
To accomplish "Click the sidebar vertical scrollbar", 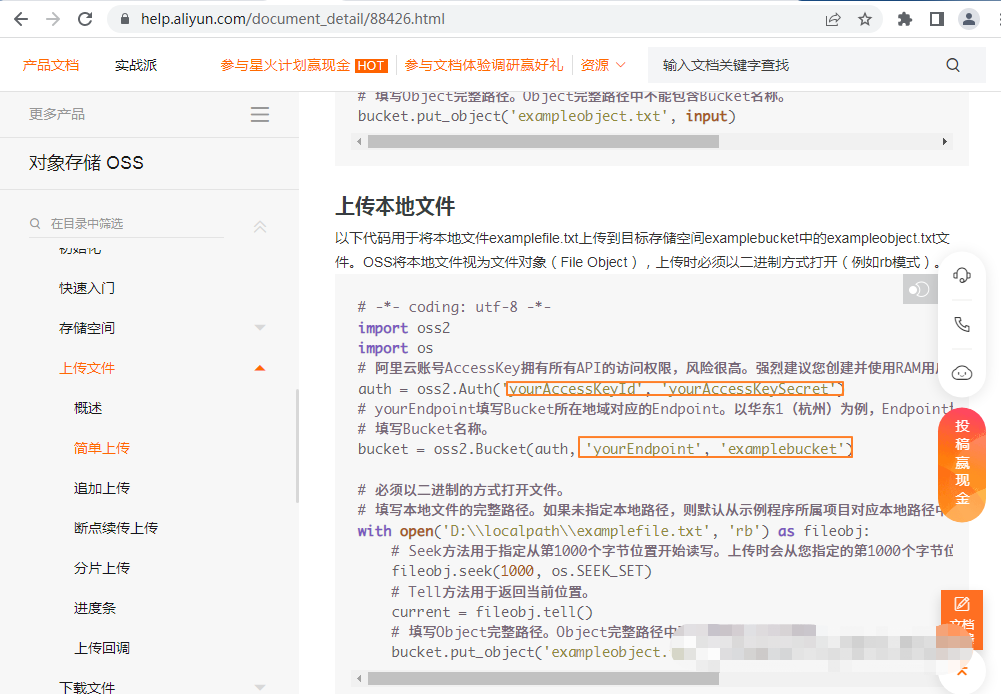I will pyautogui.click(x=297, y=446).
